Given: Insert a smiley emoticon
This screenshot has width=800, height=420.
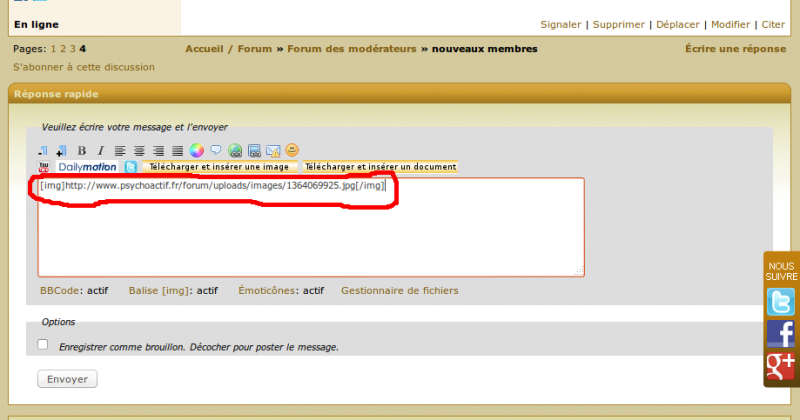Looking at the screenshot, I should click(x=292, y=151).
